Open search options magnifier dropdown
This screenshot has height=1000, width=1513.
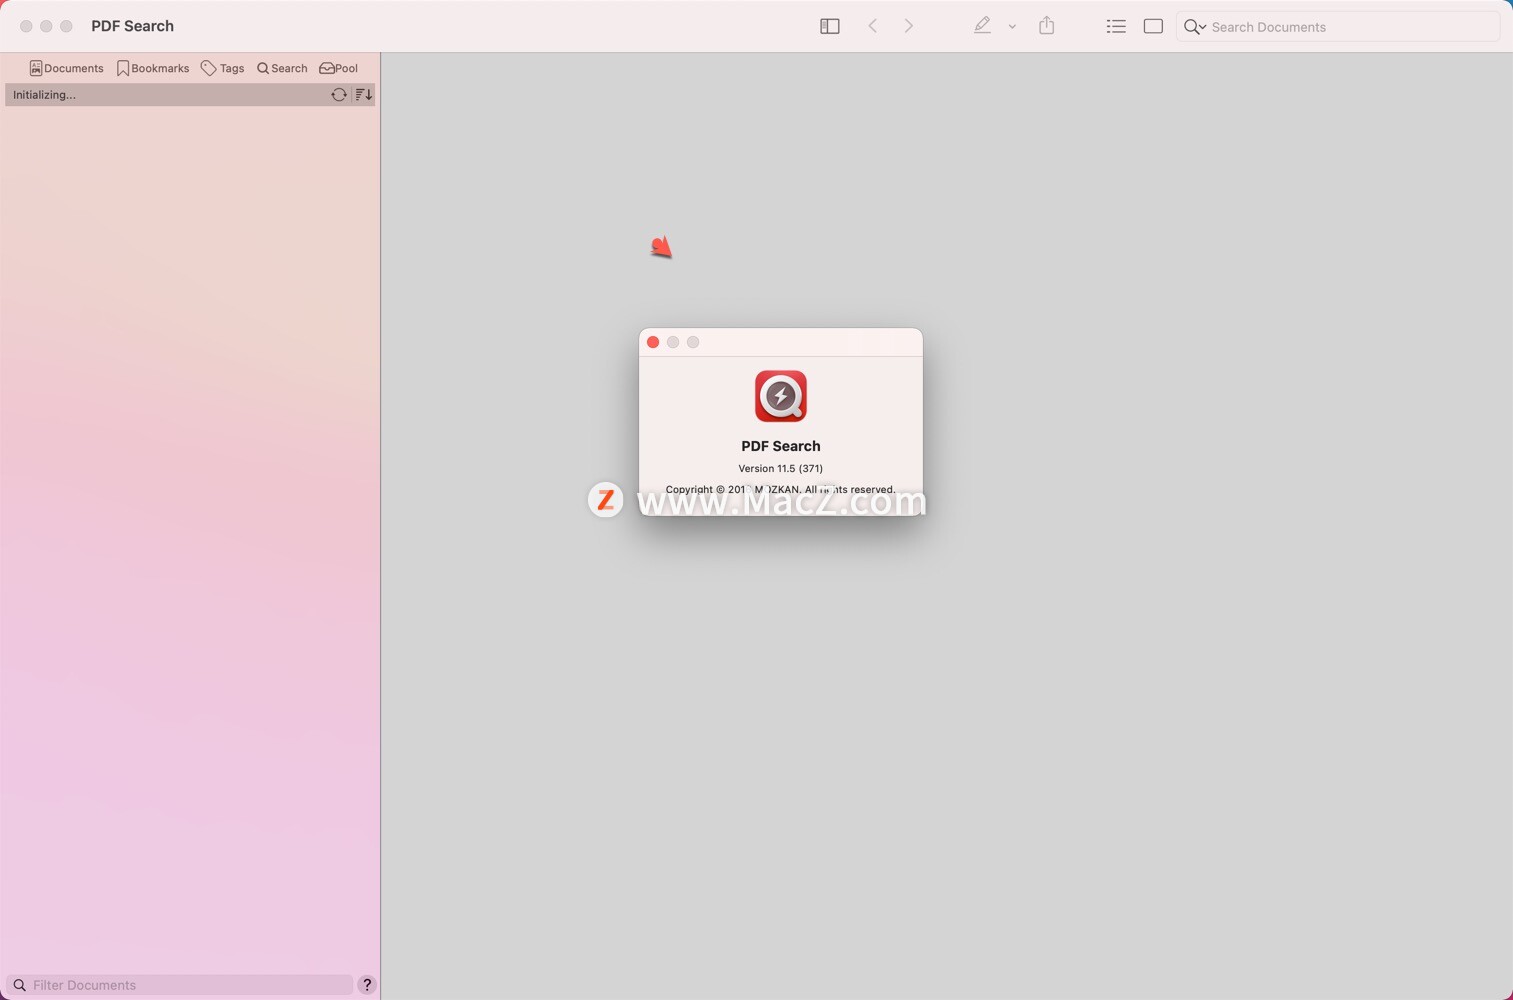pyautogui.click(x=1194, y=27)
